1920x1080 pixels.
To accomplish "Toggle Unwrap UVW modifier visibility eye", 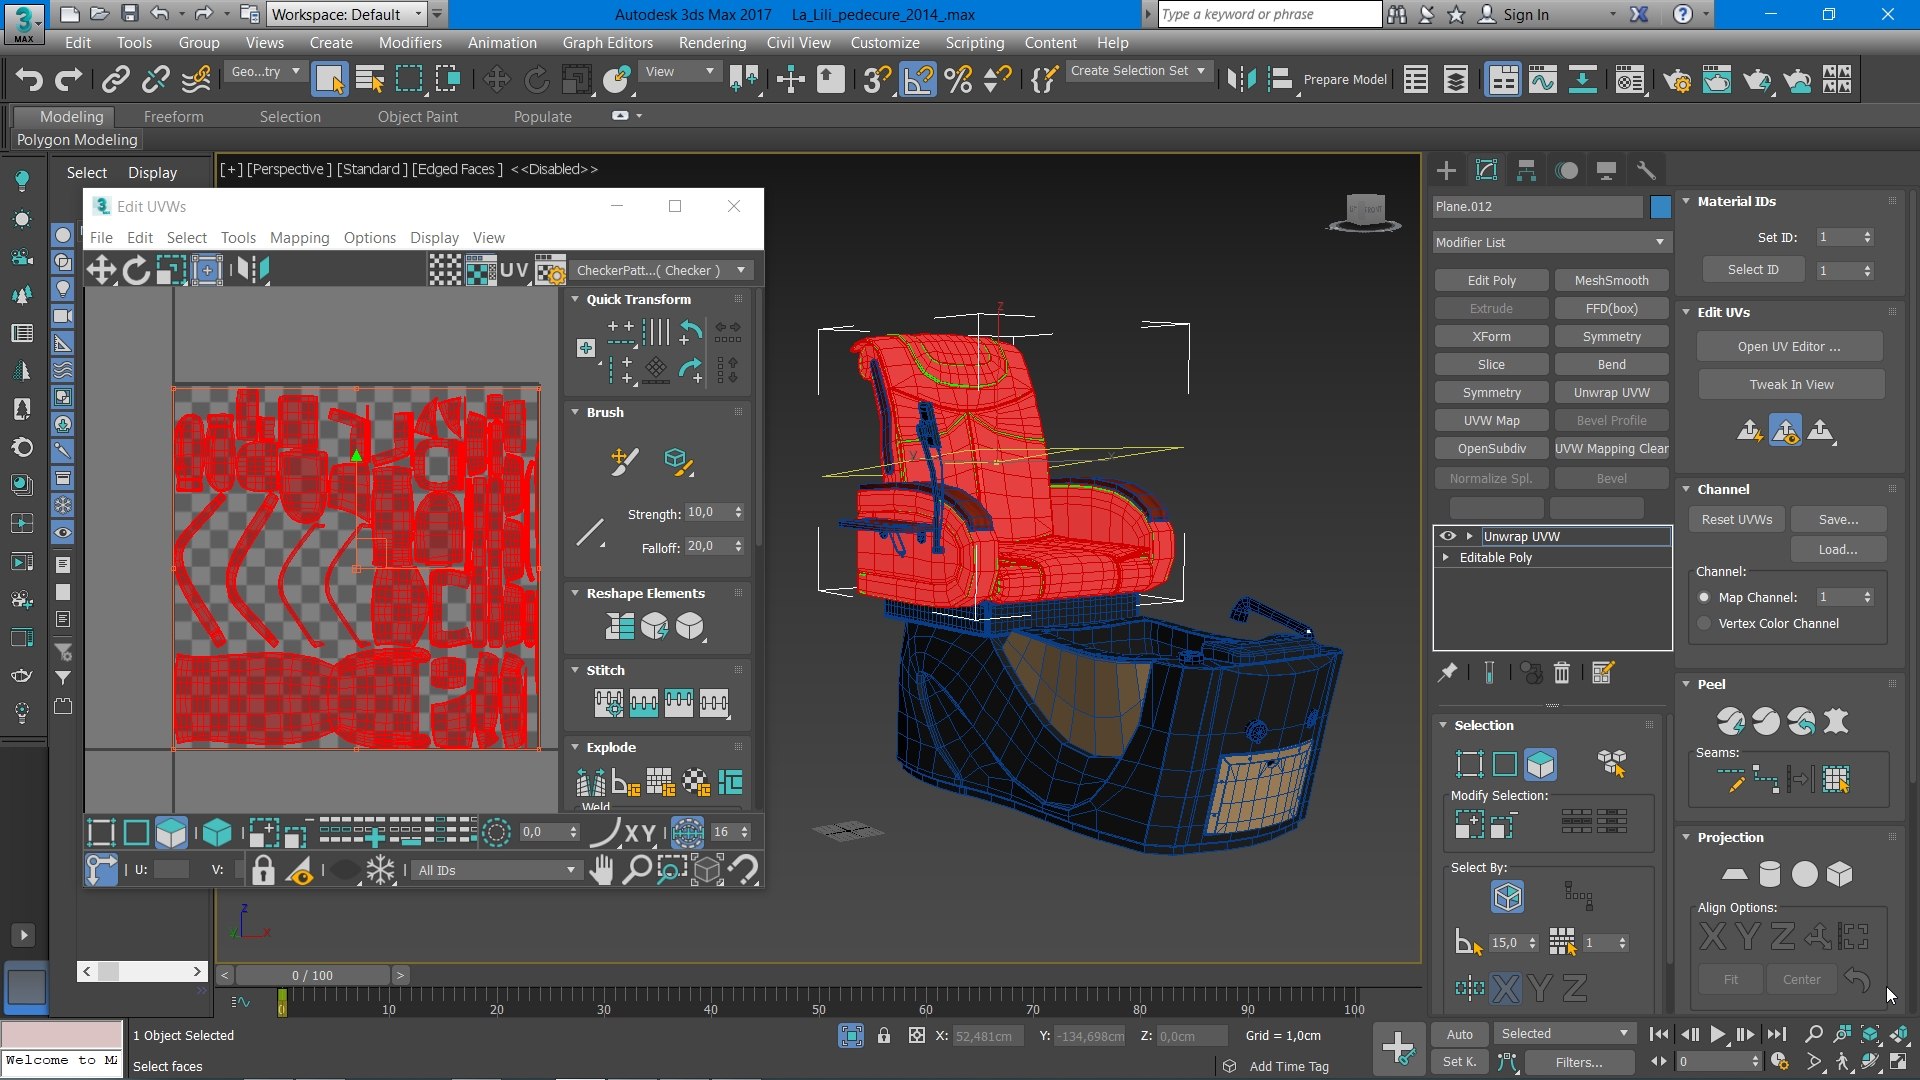I will tap(1447, 536).
